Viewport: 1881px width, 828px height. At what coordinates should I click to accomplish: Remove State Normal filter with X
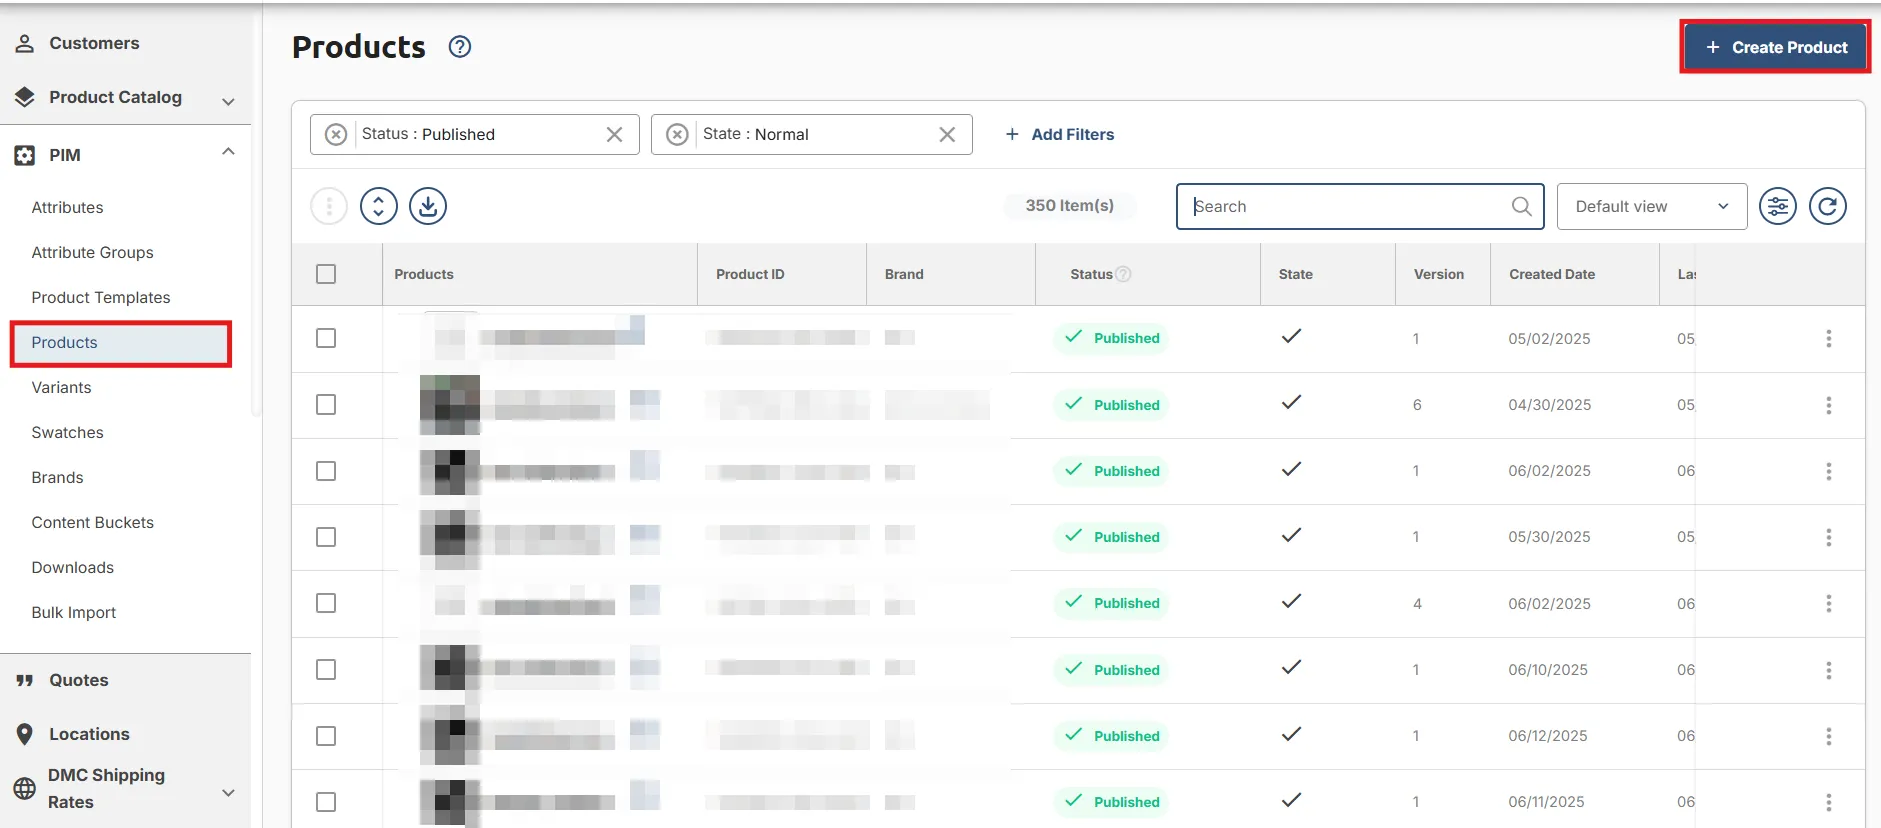(947, 134)
